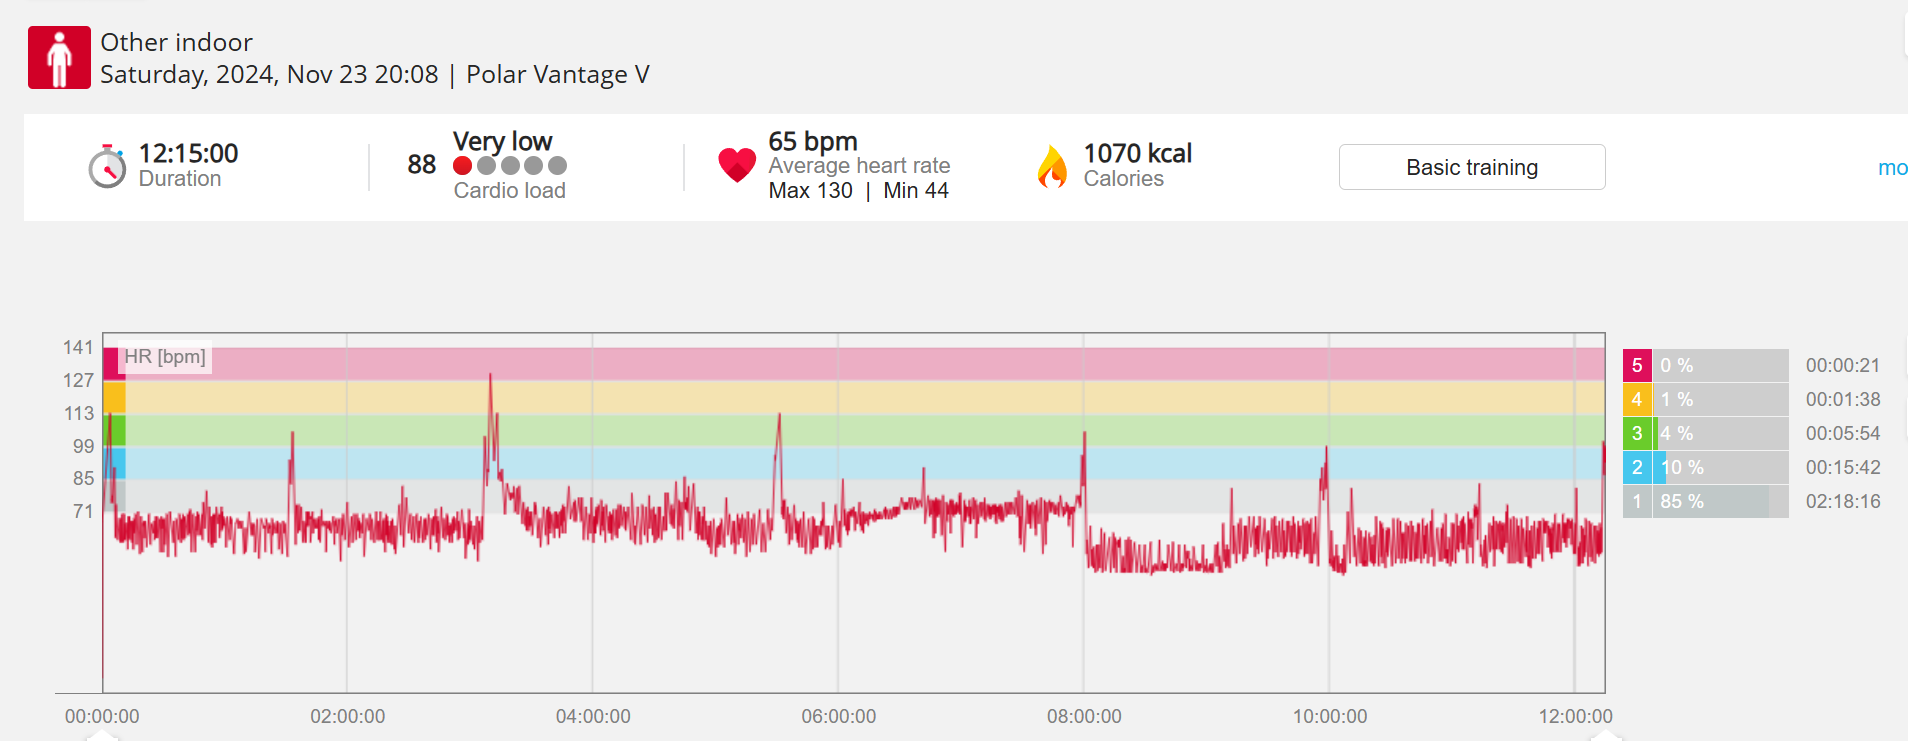
Task: Open the partially visible 'mo' link
Action: click(x=1892, y=168)
